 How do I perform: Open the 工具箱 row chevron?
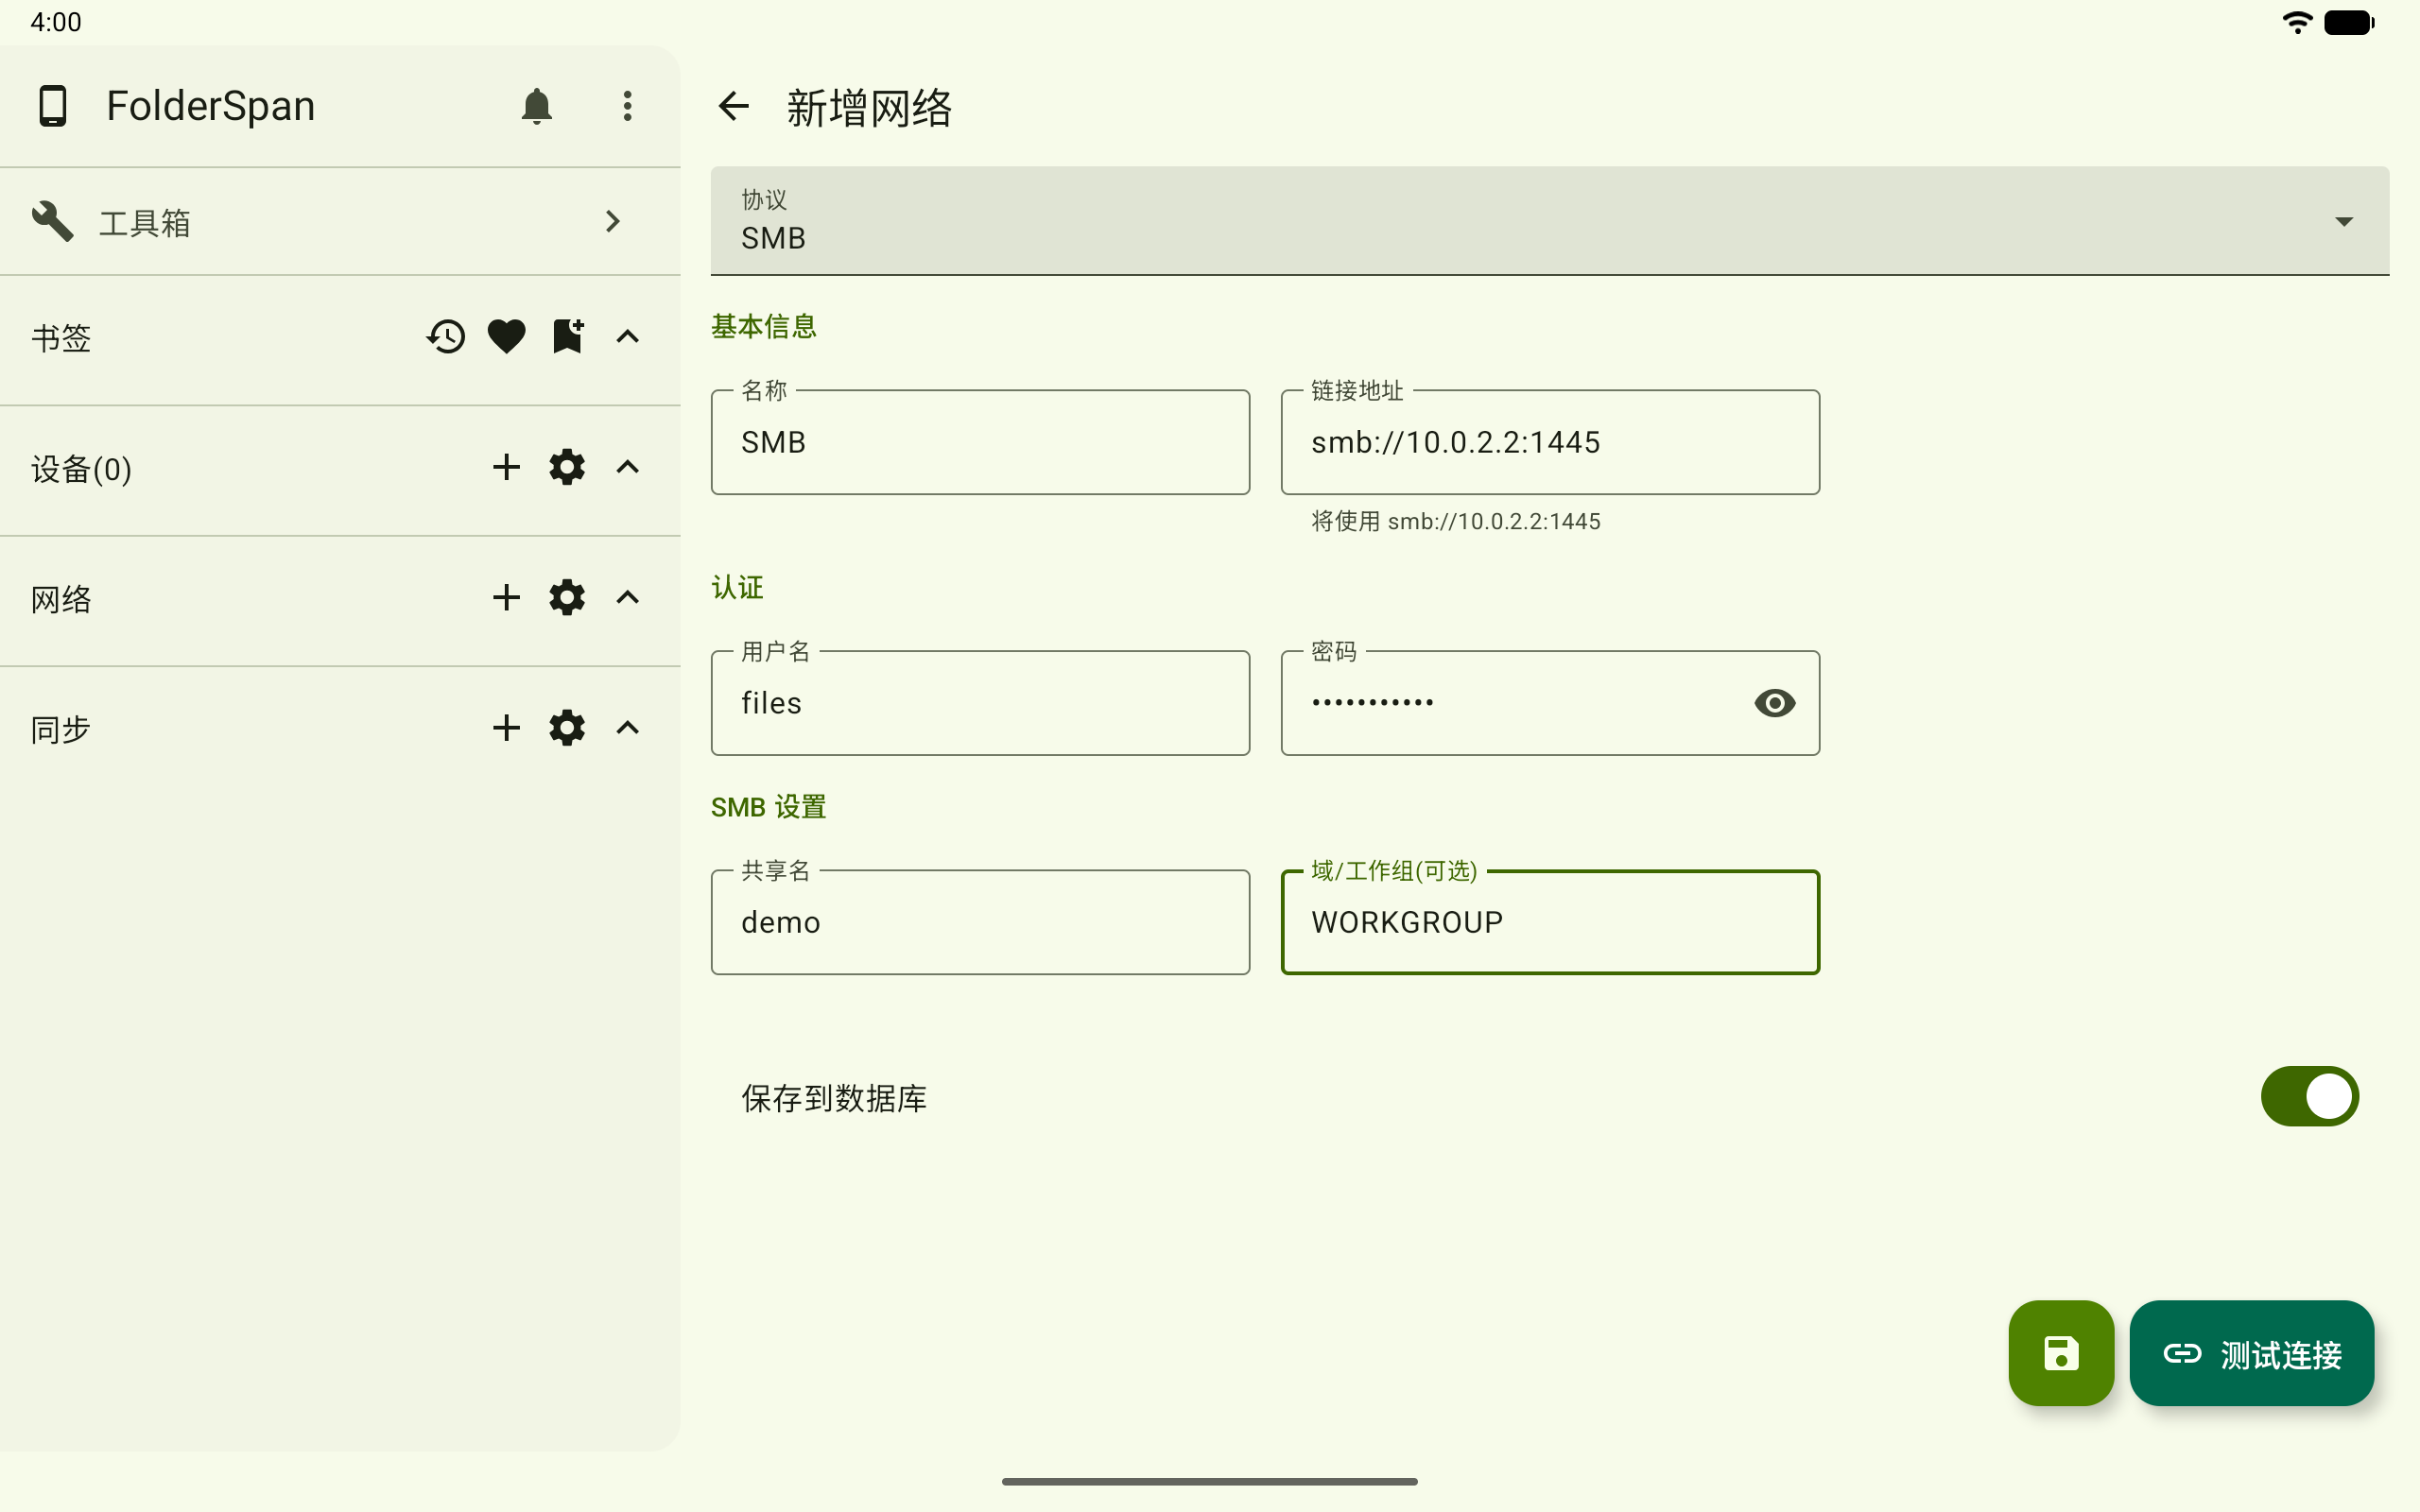click(x=613, y=221)
